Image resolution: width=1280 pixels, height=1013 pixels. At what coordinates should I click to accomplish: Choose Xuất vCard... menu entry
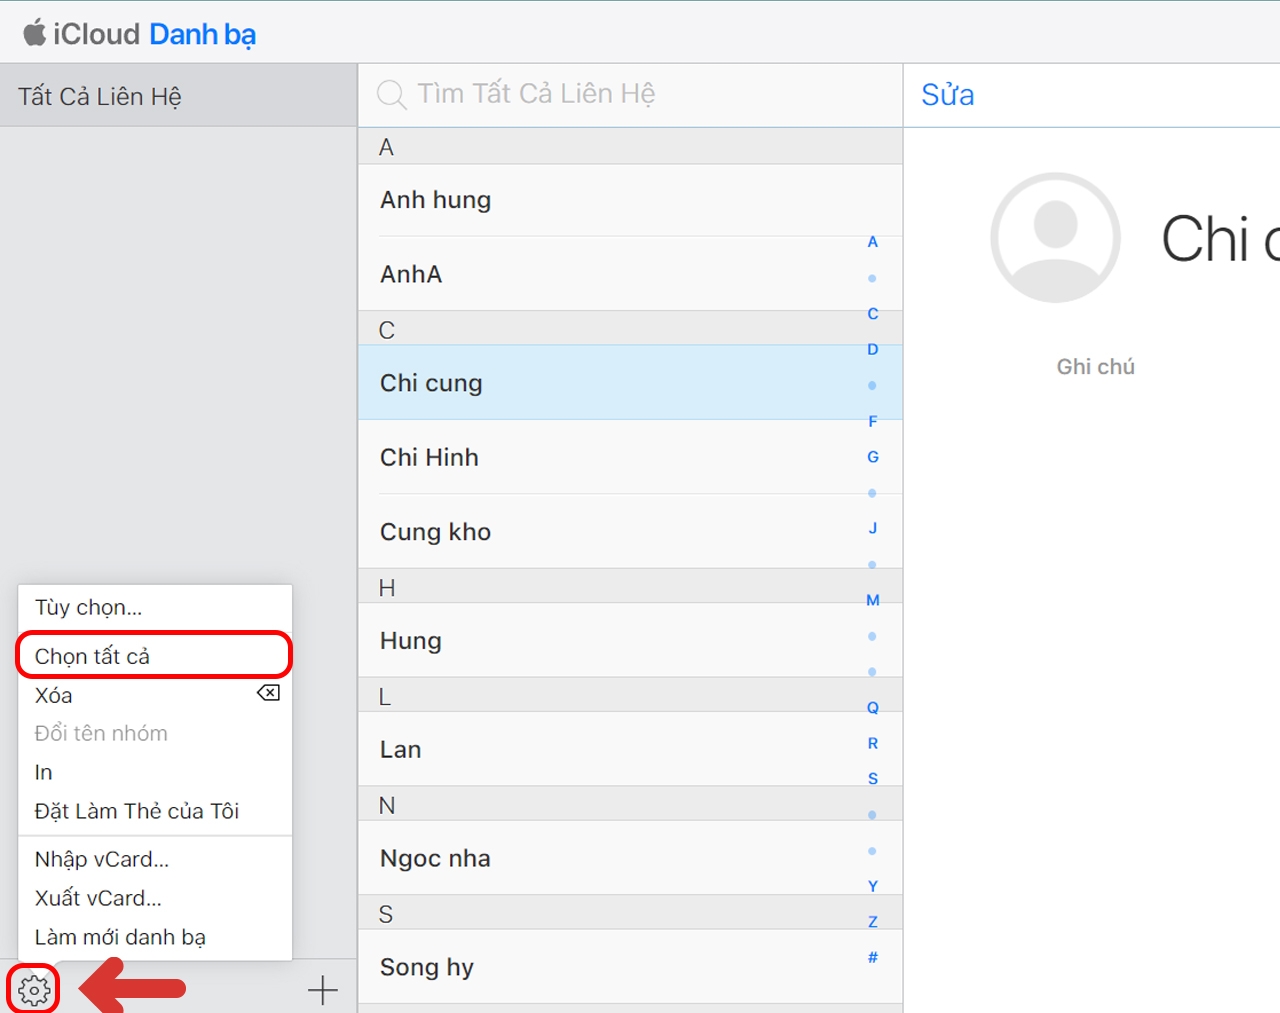click(155, 898)
